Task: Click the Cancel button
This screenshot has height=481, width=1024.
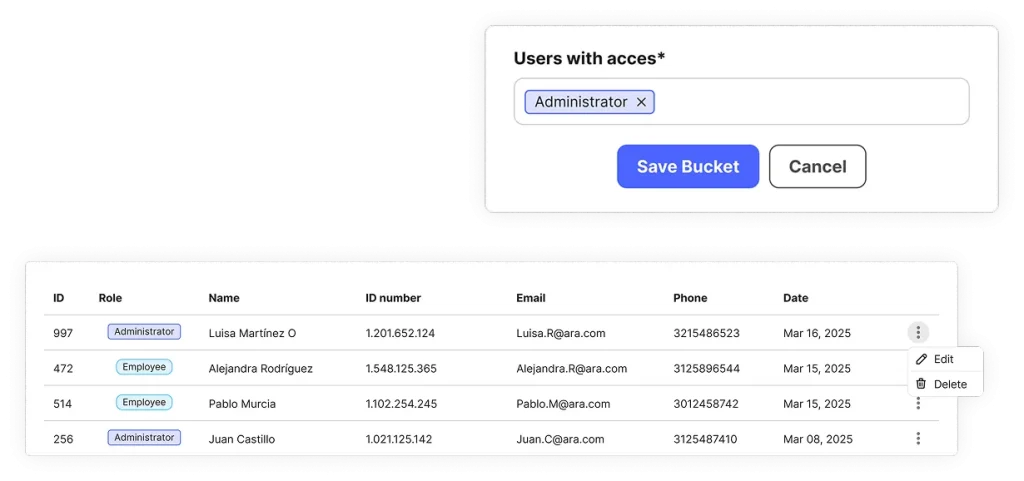Action: coord(818,166)
